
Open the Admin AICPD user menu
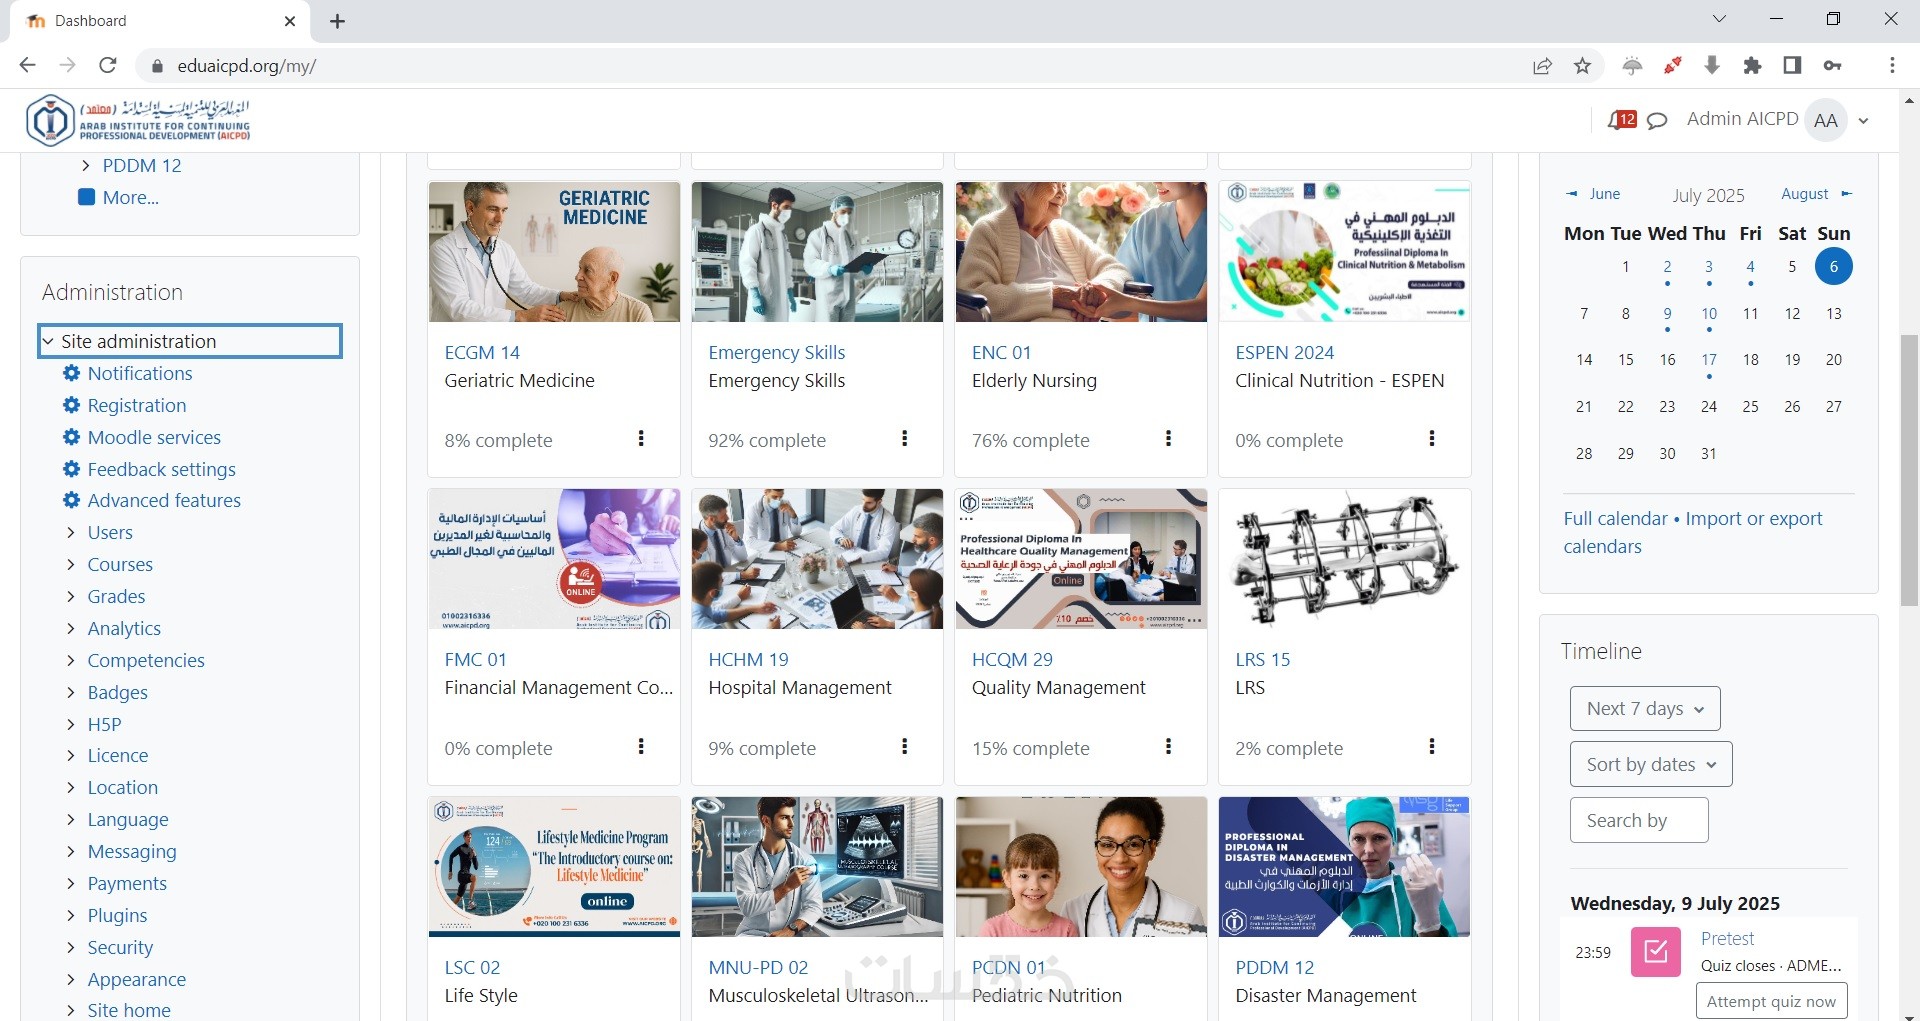[1778, 120]
